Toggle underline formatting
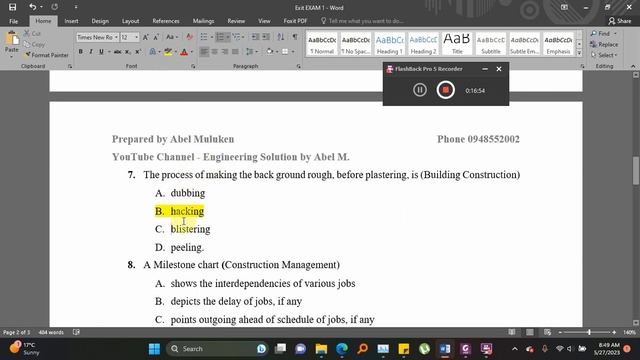The image size is (640, 360). pos(101,52)
